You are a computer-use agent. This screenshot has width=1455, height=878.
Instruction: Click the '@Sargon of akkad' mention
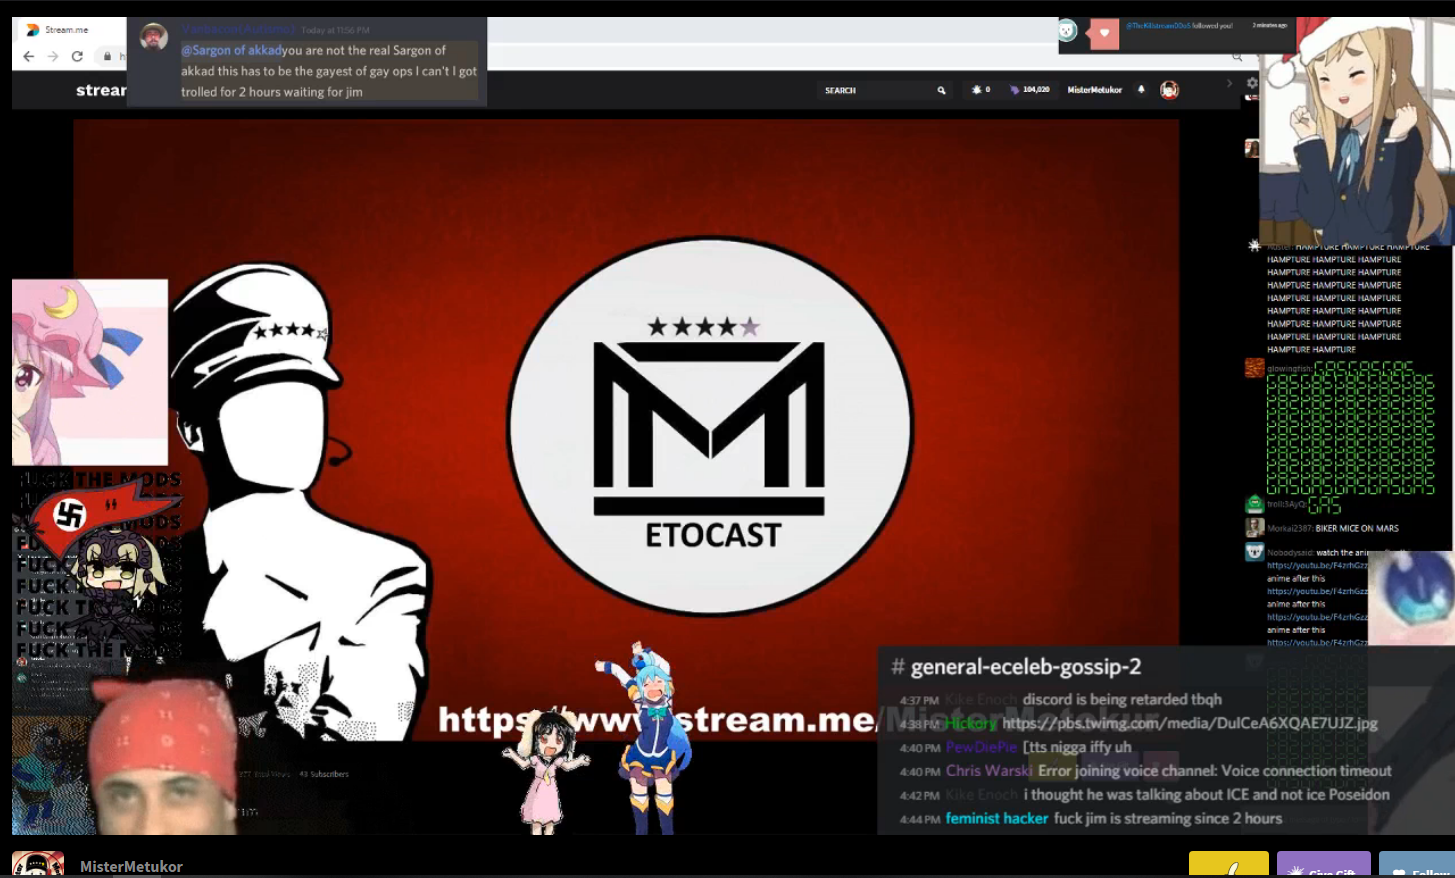231,50
